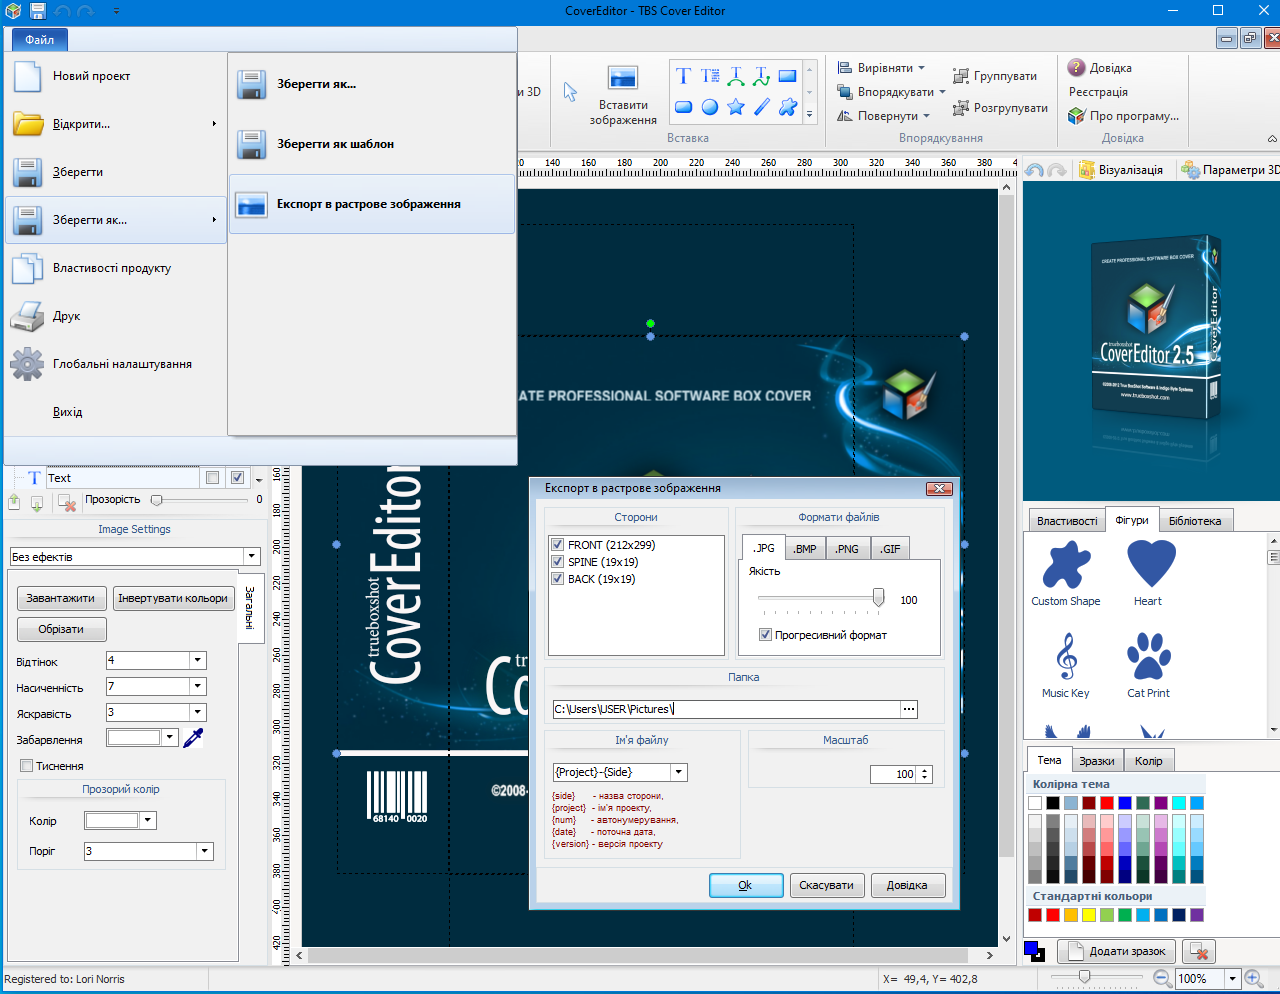Move layer down with green arrow

37,502
